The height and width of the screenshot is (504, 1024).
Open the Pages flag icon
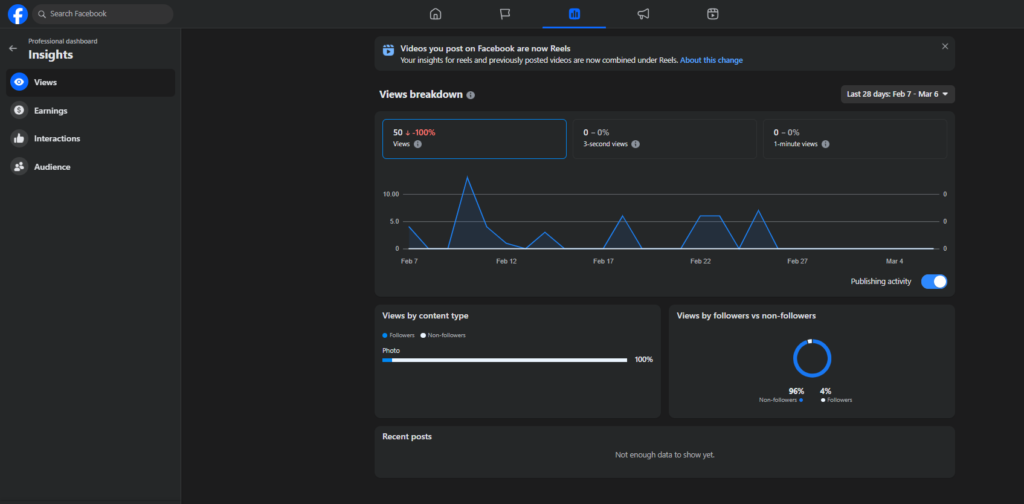[505, 14]
